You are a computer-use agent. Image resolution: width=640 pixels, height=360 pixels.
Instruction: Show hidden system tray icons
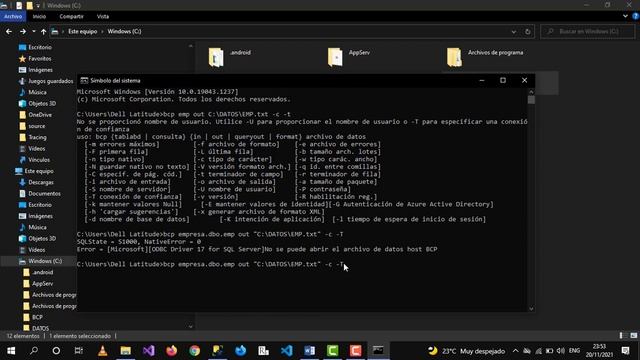[x=515, y=351]
